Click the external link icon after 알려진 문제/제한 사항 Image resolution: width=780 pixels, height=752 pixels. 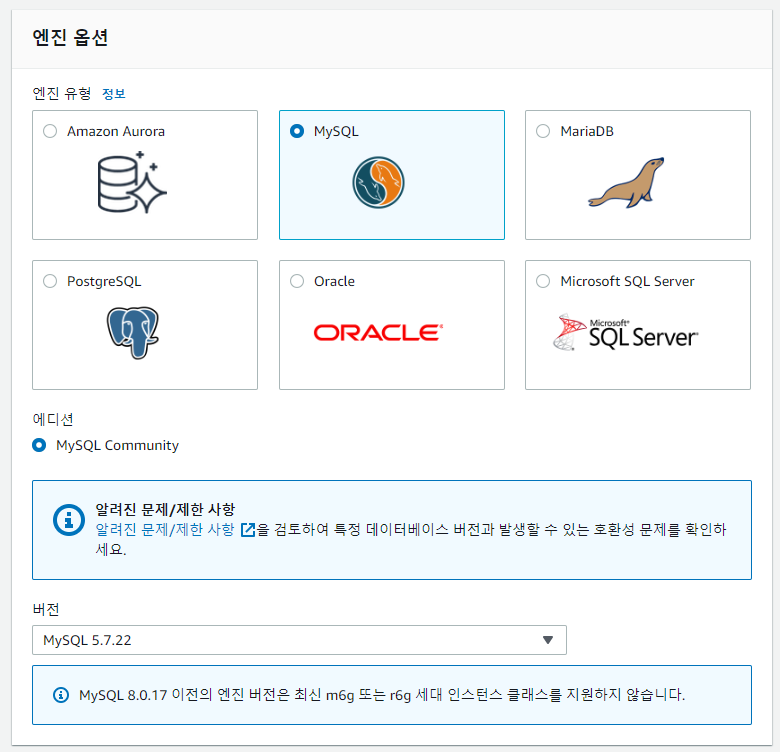248,530
